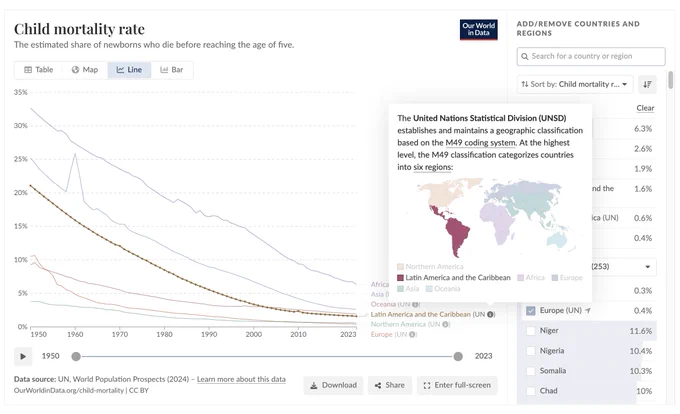Play the timeline animation
The width and height of the screenshot is (680, 414).
[23, 356]
